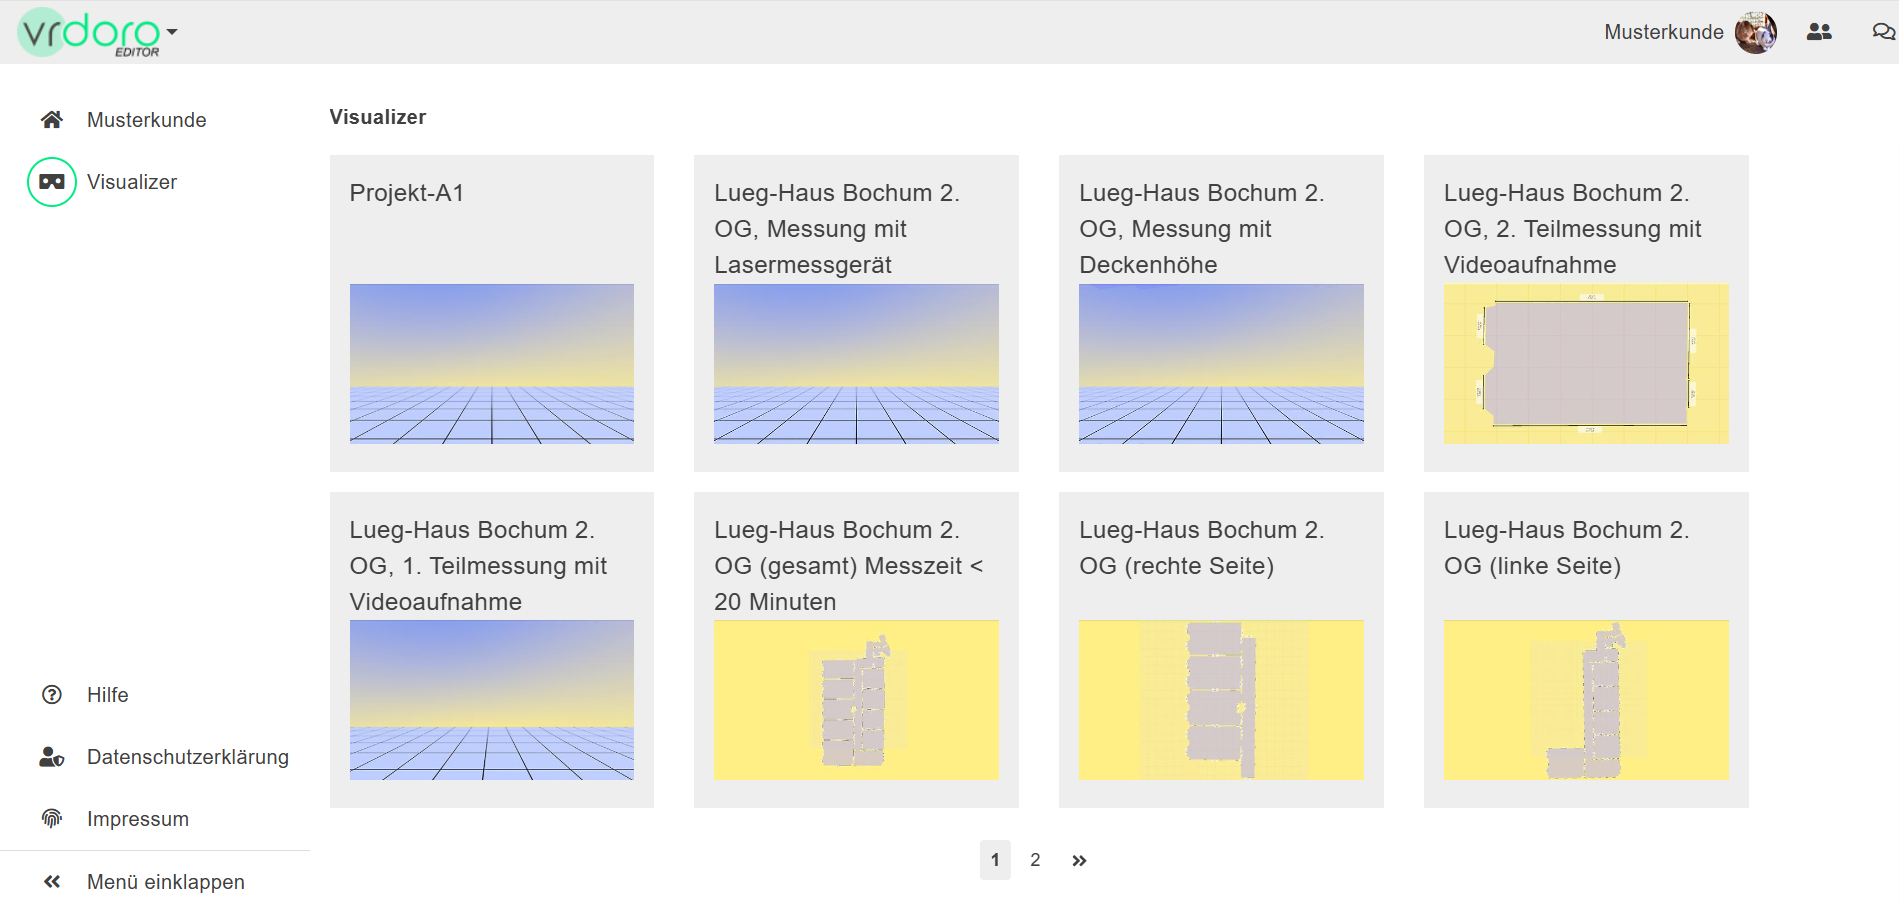Open the dropdown arrow beside vrdoro logo
The width and height of the screenshot is (1899, 903).
click(x=172, y=32)
